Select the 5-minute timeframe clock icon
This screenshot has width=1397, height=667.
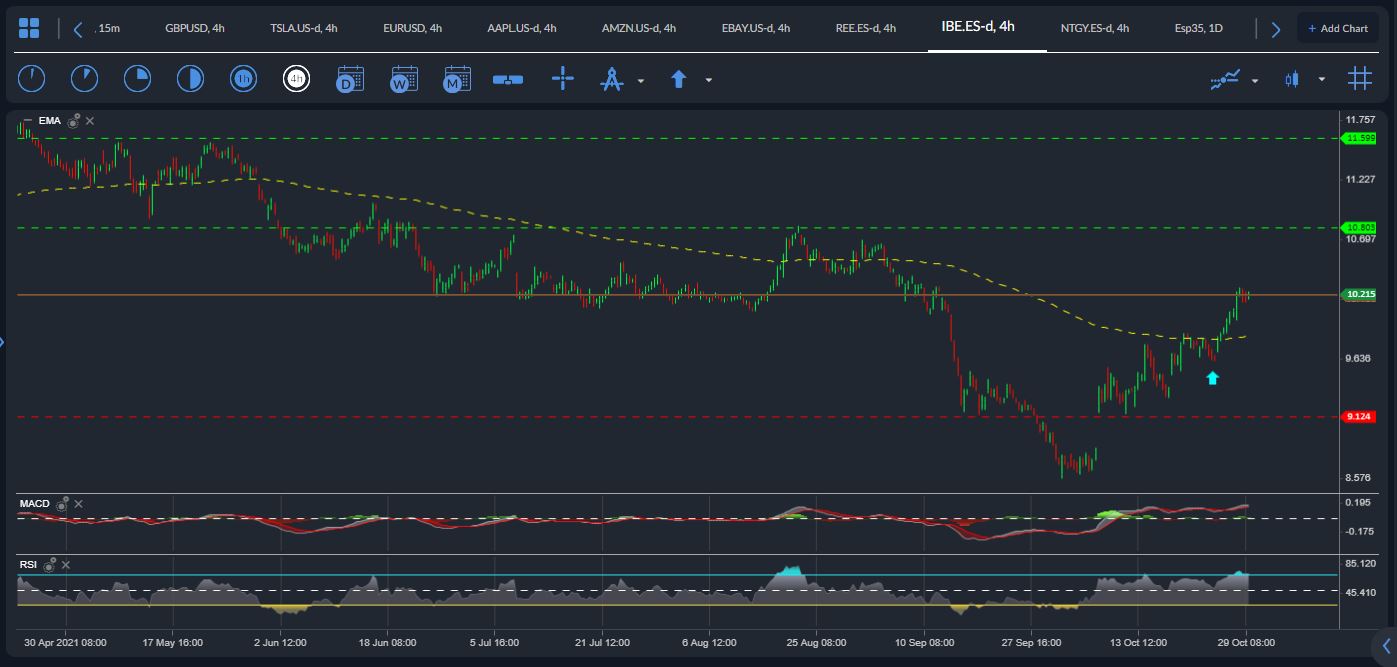coord(84,78)
